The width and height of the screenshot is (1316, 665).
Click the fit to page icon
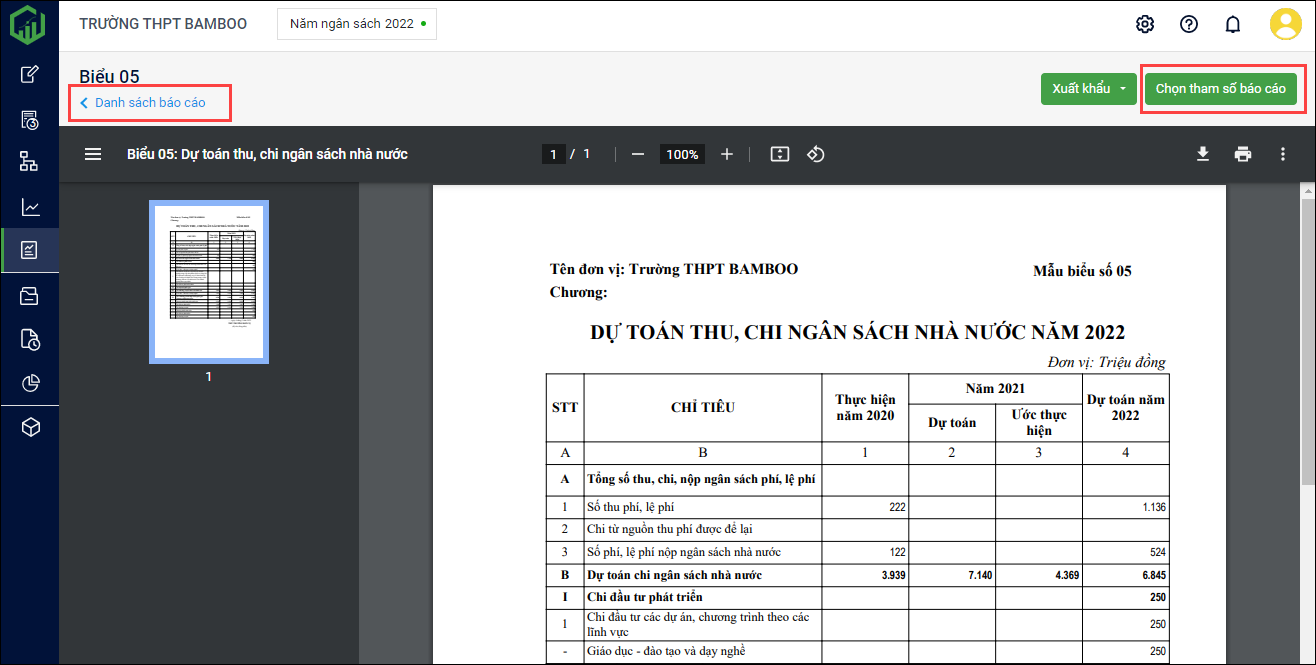pos(780,154)
